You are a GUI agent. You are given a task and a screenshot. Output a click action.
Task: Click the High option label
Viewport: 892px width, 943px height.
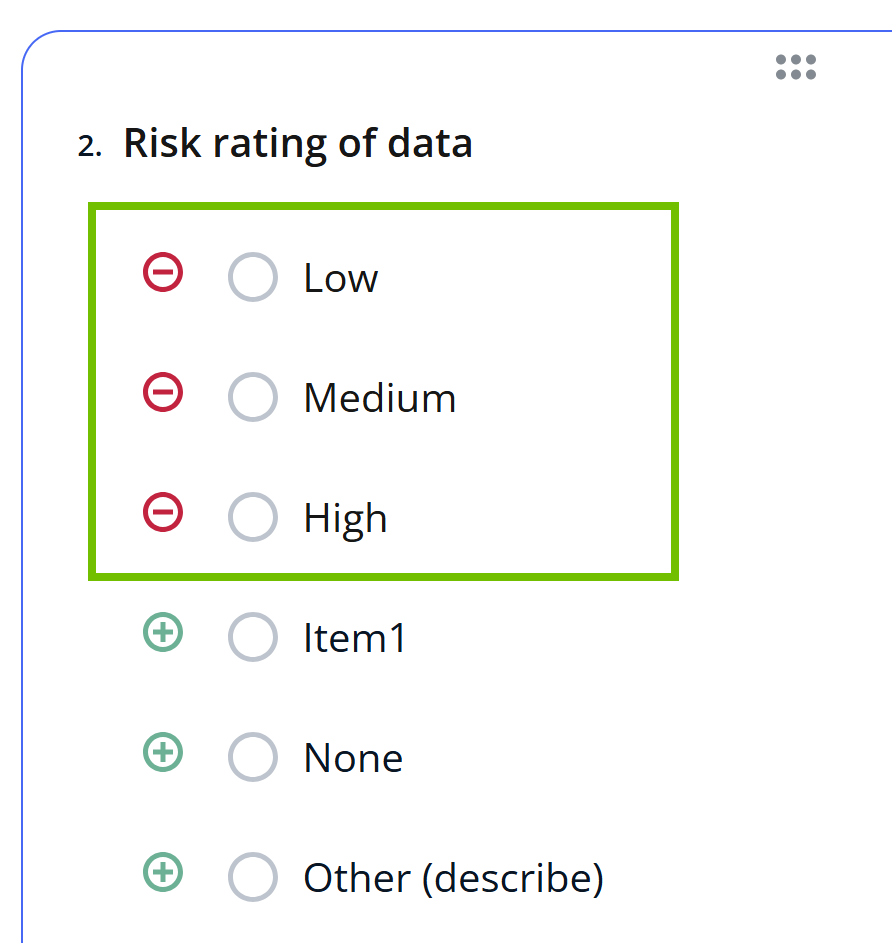344,517
